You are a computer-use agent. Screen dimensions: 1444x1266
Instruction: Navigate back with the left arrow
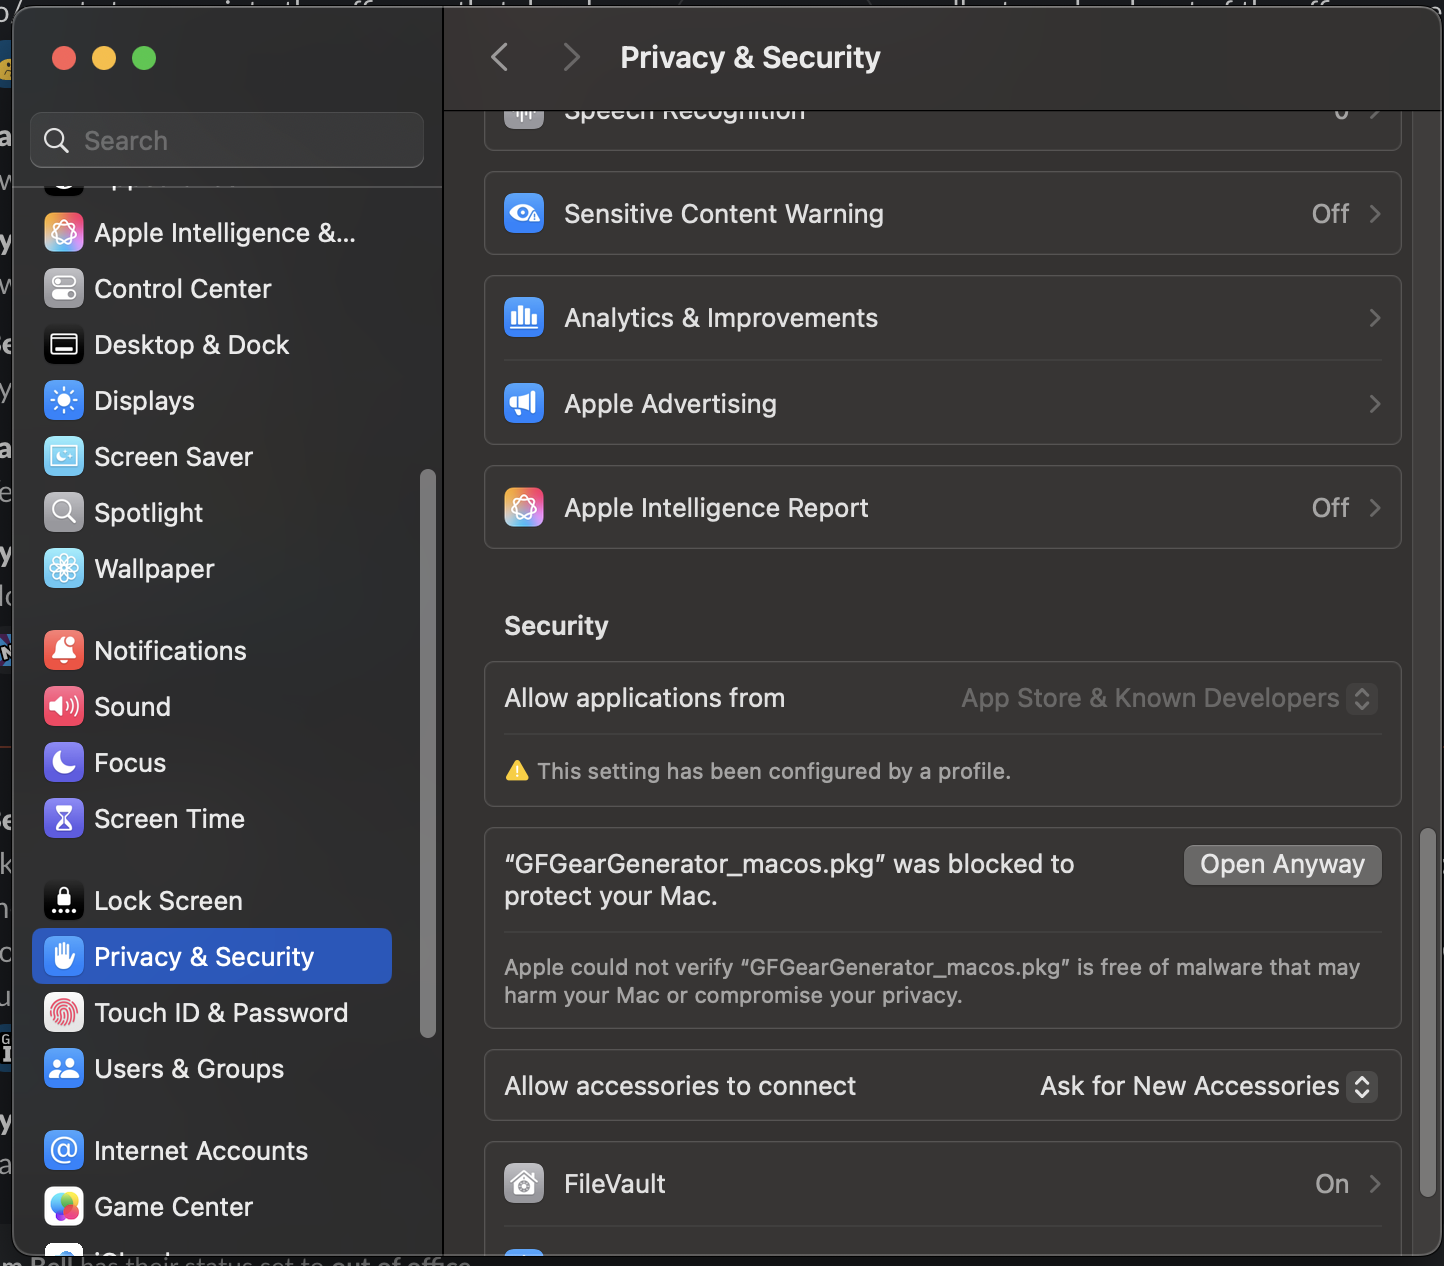[499, 57]
